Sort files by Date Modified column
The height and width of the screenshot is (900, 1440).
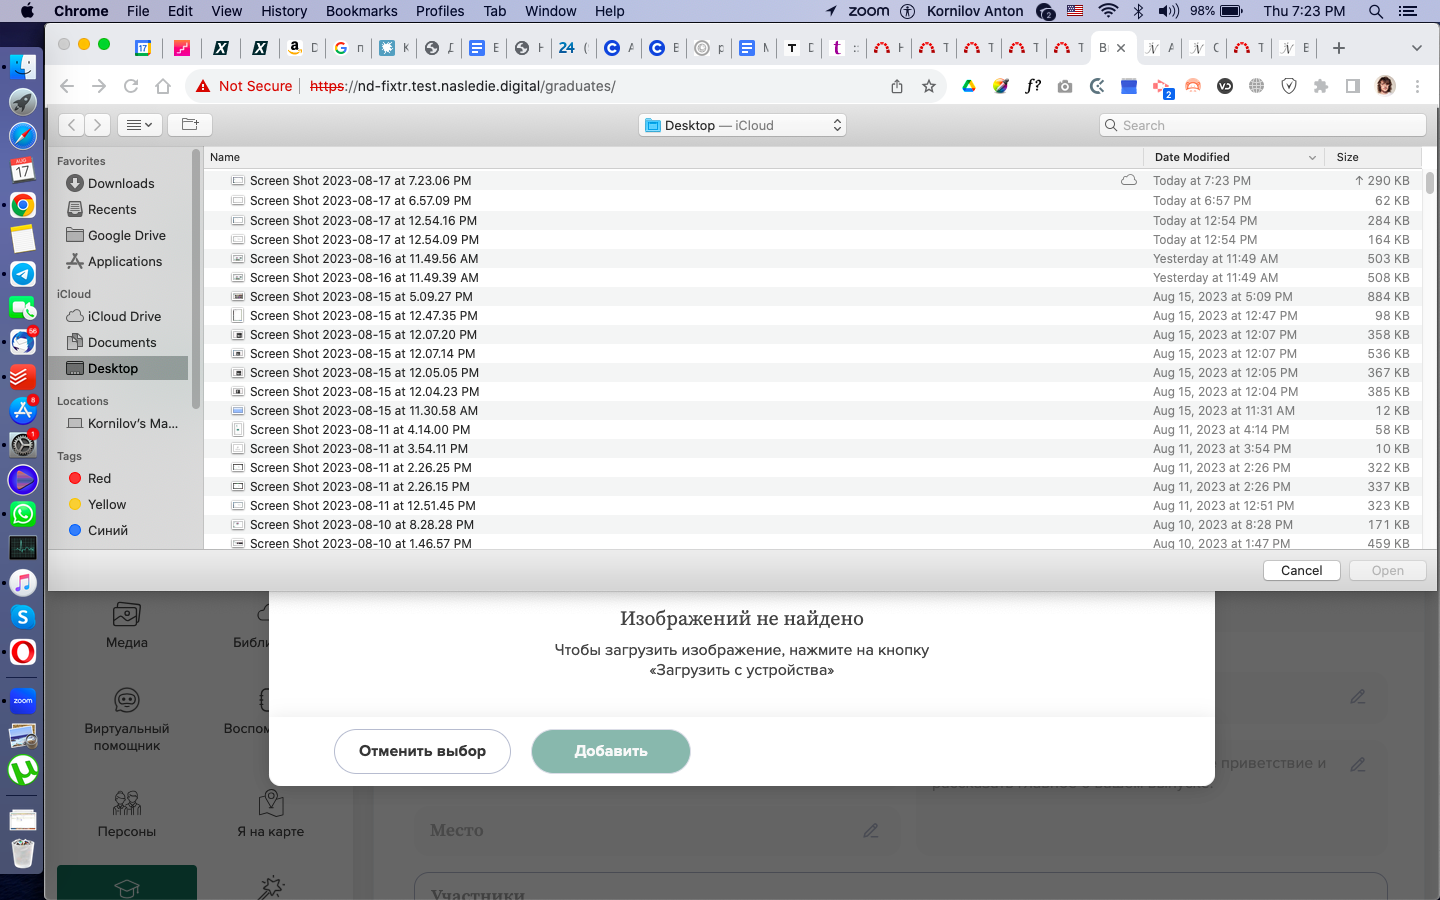pyautogui.click(x=1232, y=157)
